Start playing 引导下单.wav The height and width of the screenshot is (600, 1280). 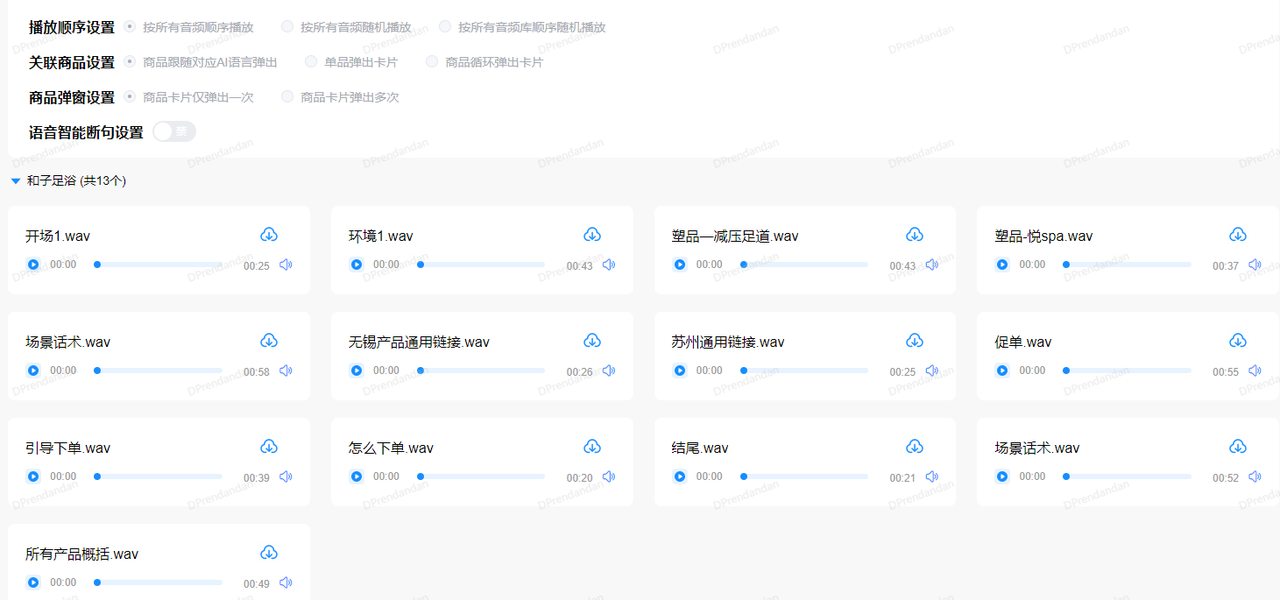click(33, 477)
